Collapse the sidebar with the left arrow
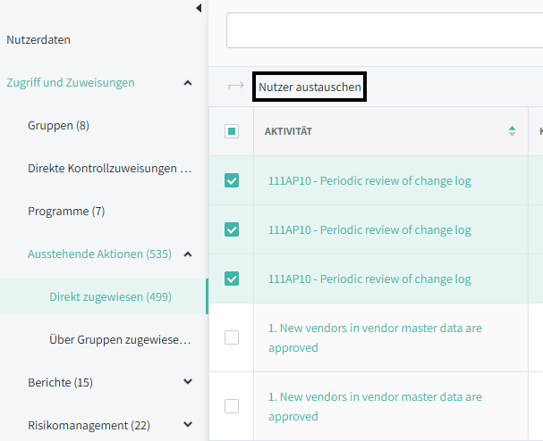Screen dimensions: 543x441 point(199,8)
